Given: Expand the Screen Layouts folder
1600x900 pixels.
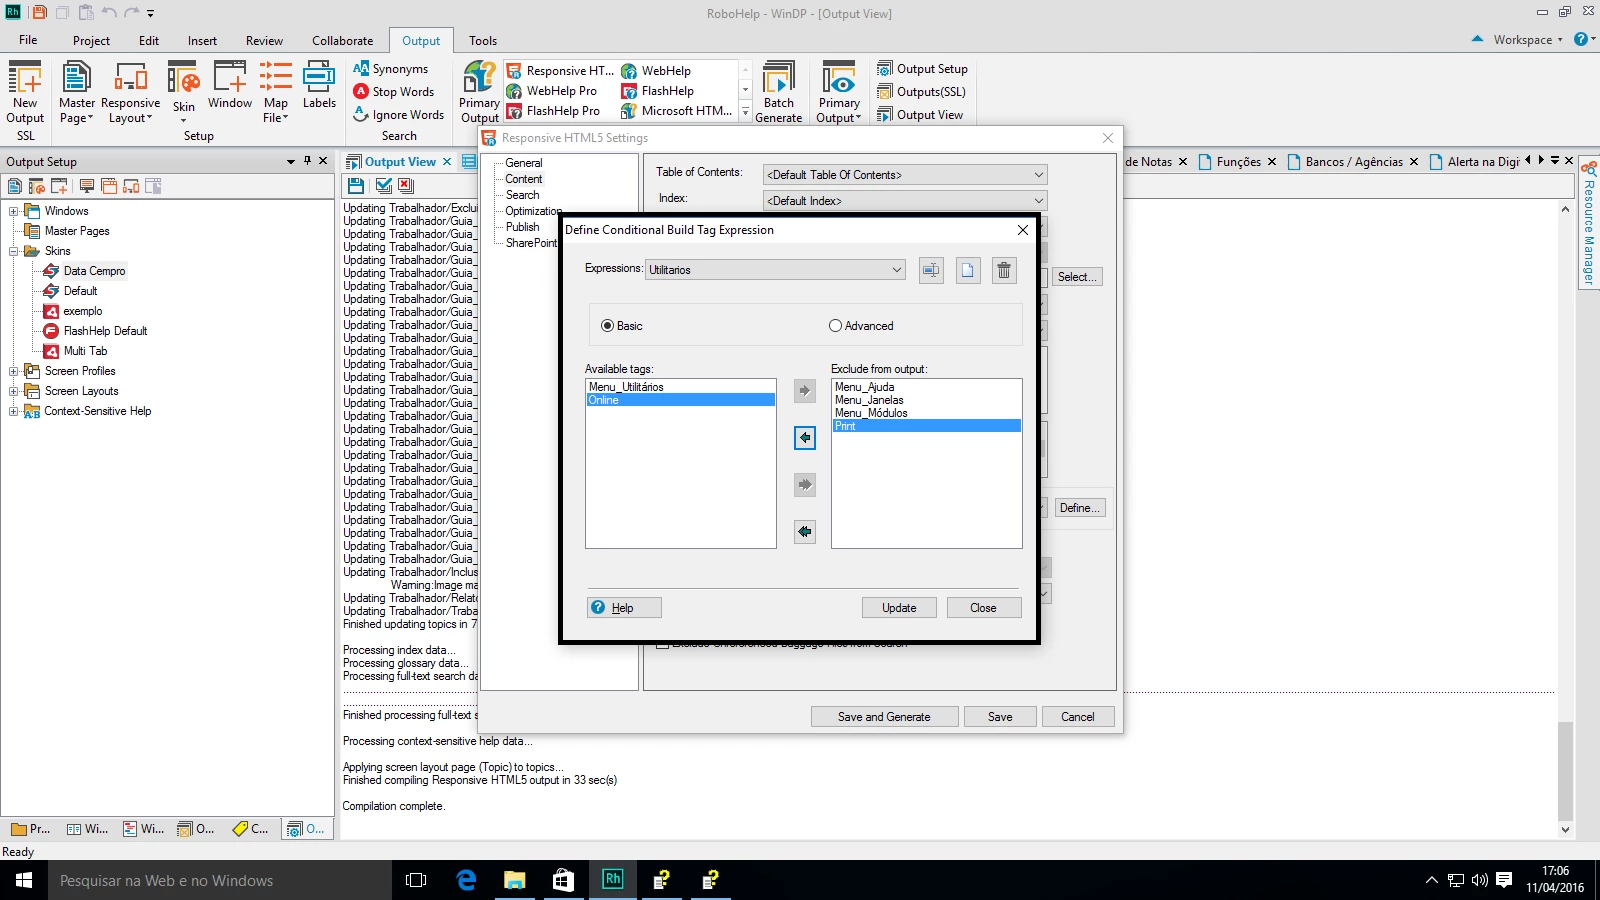Looking at the screenshot, I should (x=14, y=391).
